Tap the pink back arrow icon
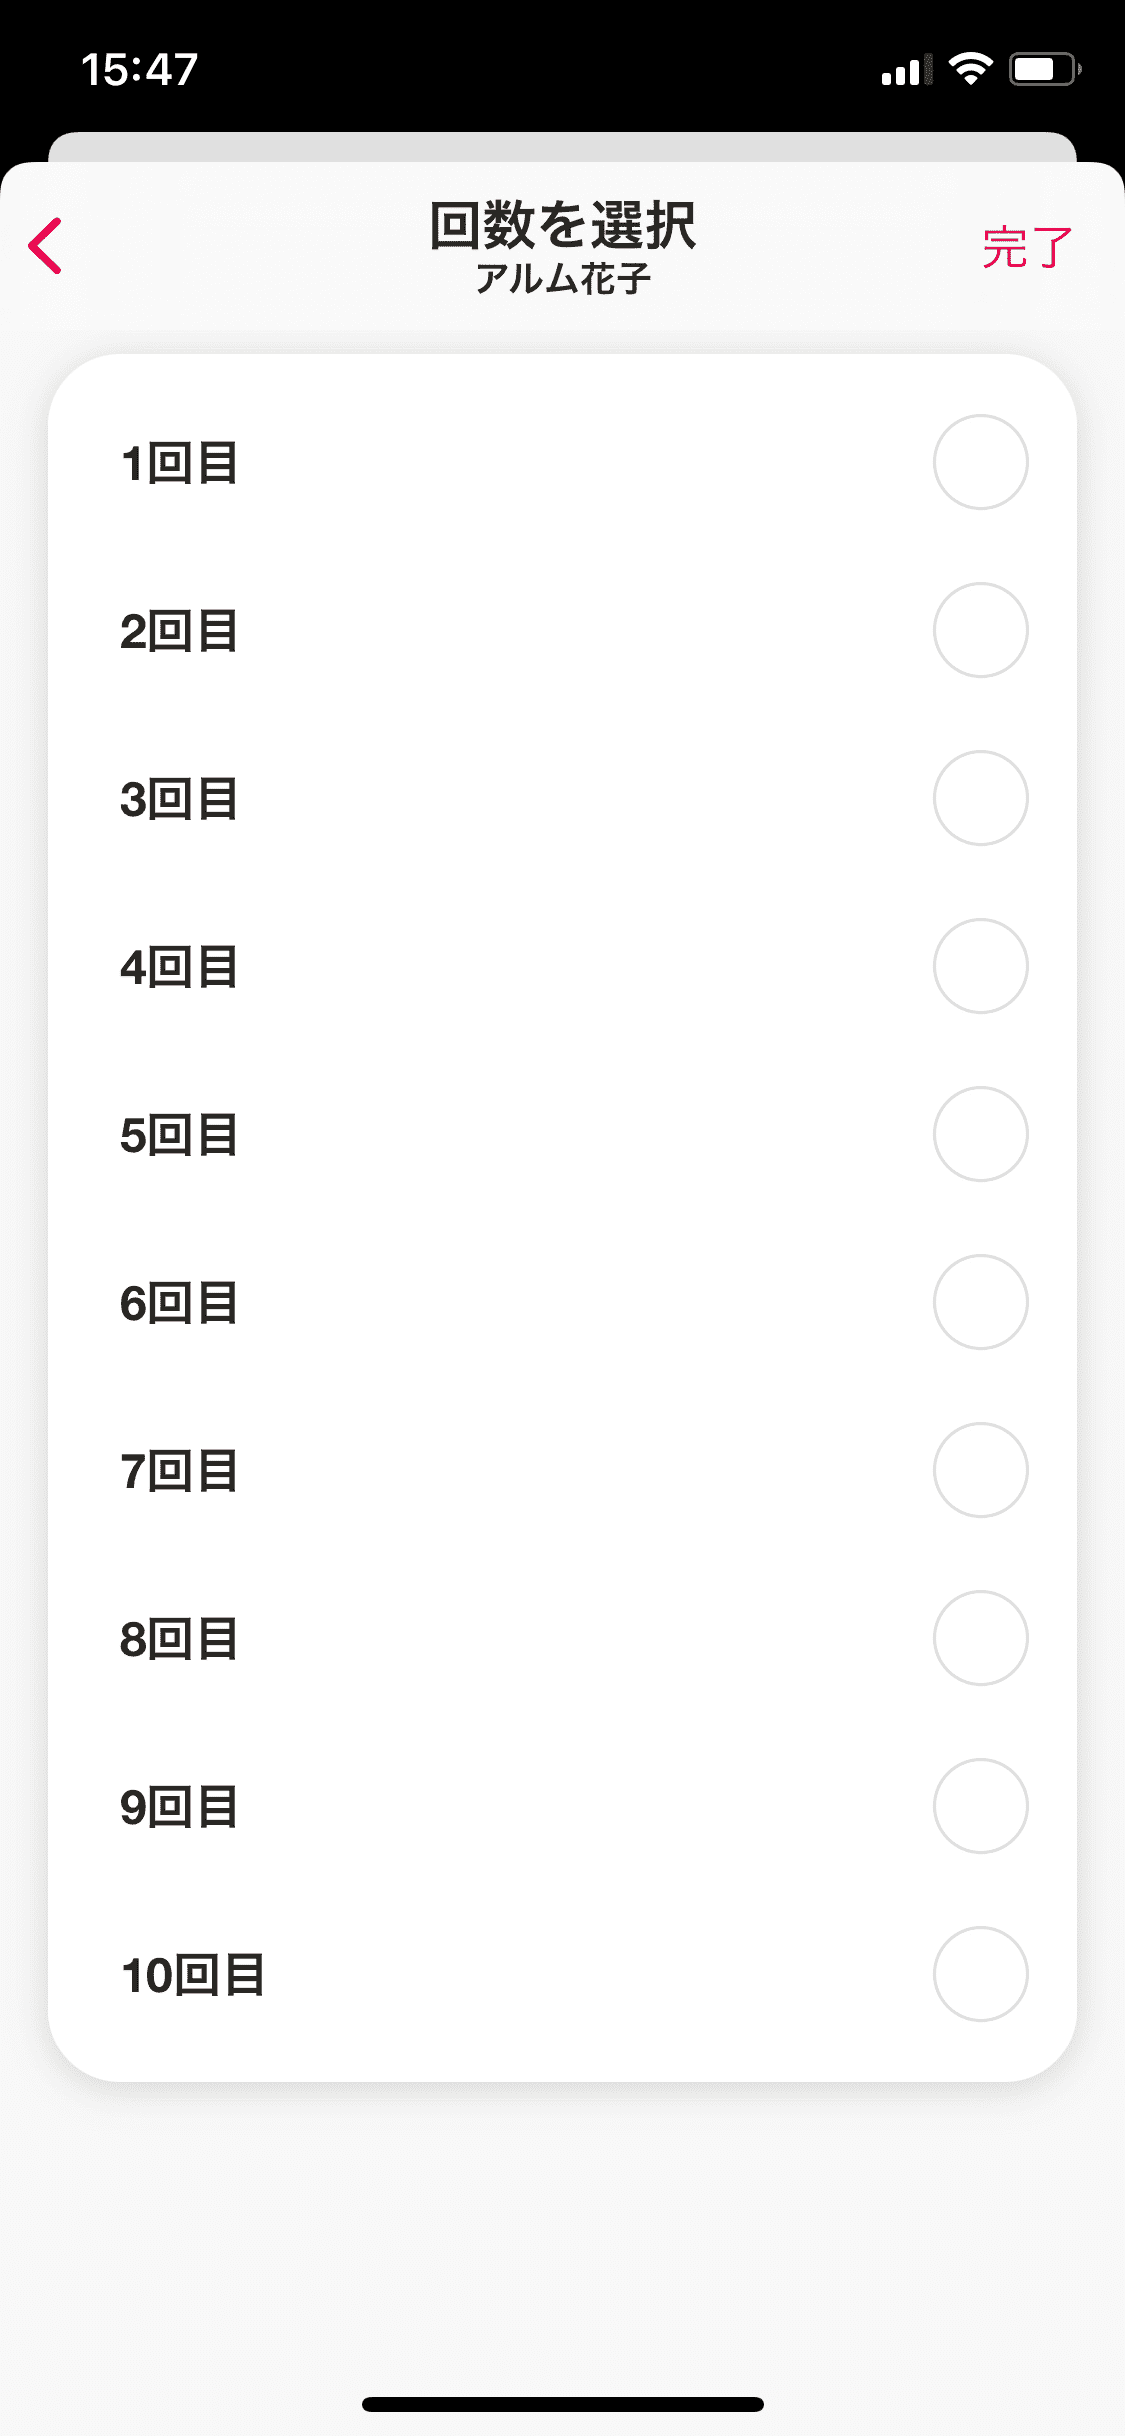 pyautogui.click(x=45, y=246)
